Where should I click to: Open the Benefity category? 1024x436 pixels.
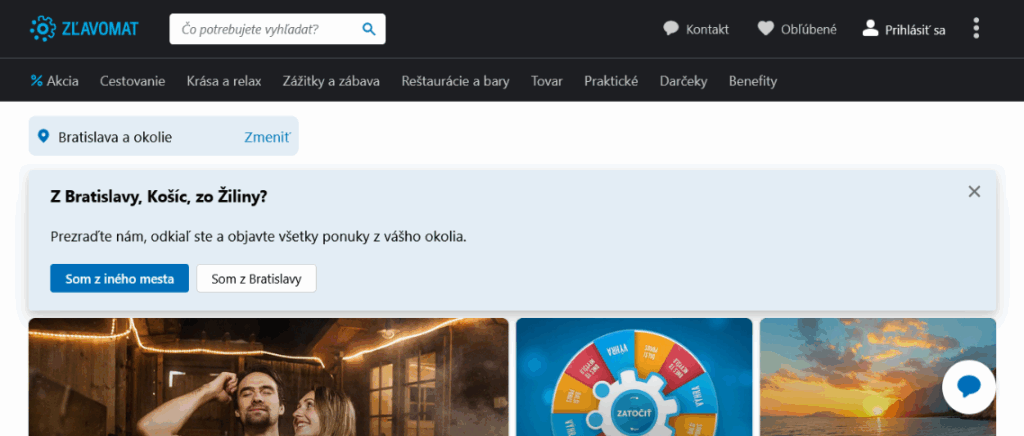click(753, 81)
